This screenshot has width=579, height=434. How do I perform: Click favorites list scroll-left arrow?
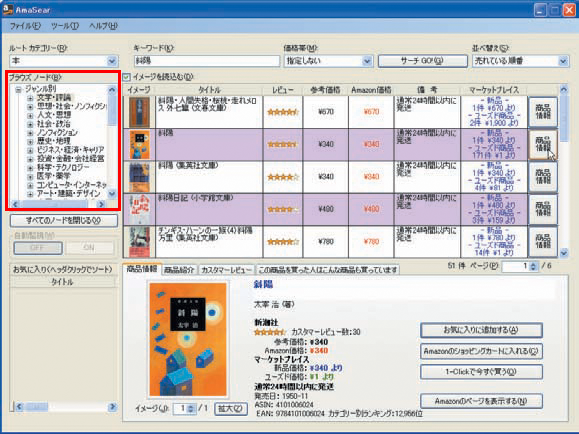click(19, 407)
